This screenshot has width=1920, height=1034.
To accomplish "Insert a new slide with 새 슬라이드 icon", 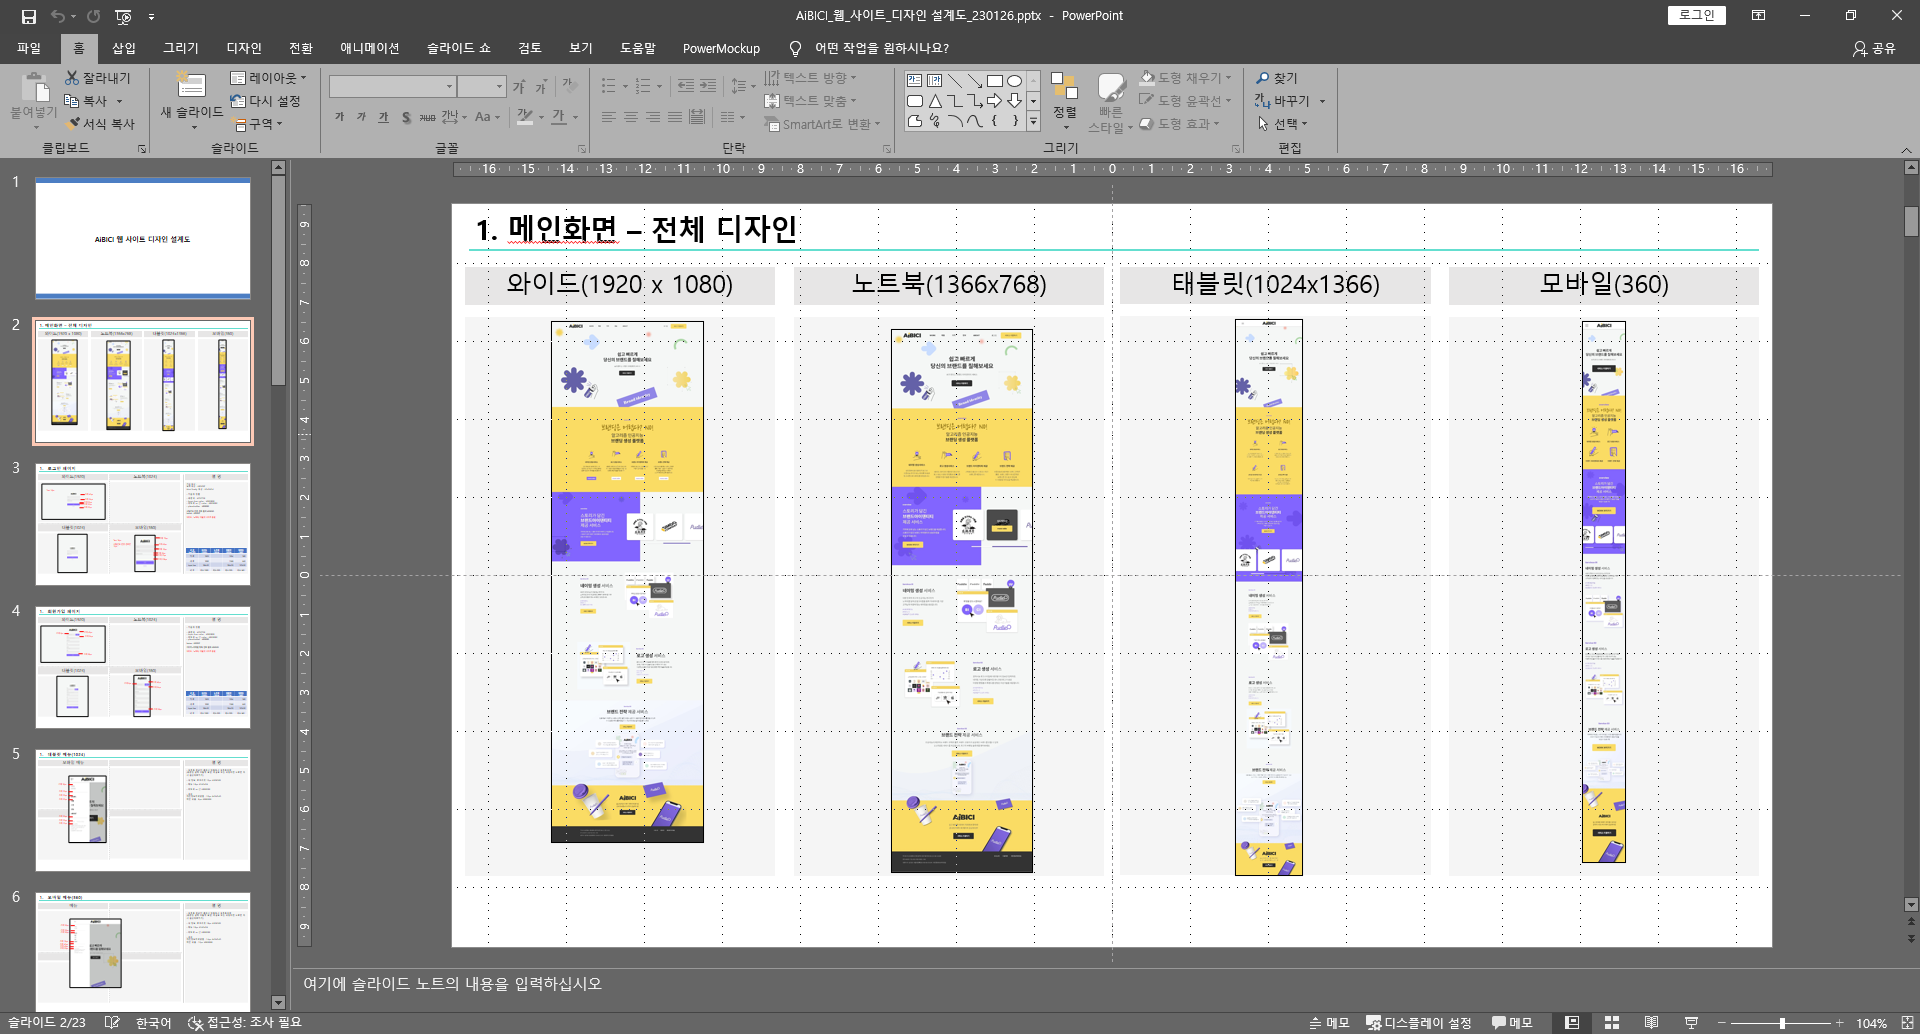I will [191, 86].
